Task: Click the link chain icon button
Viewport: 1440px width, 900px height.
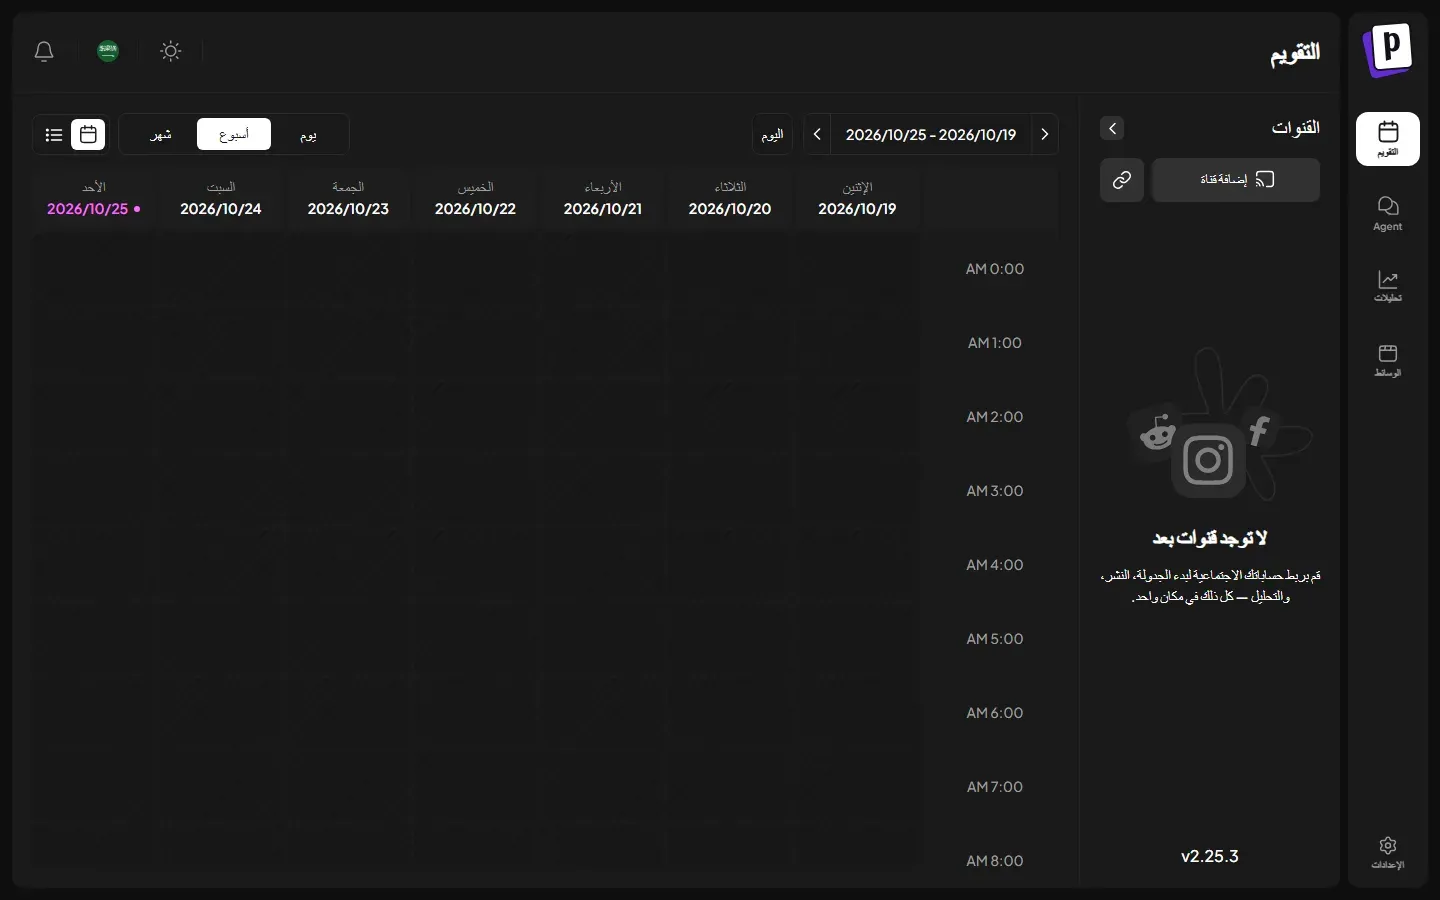Action: 1122,180
